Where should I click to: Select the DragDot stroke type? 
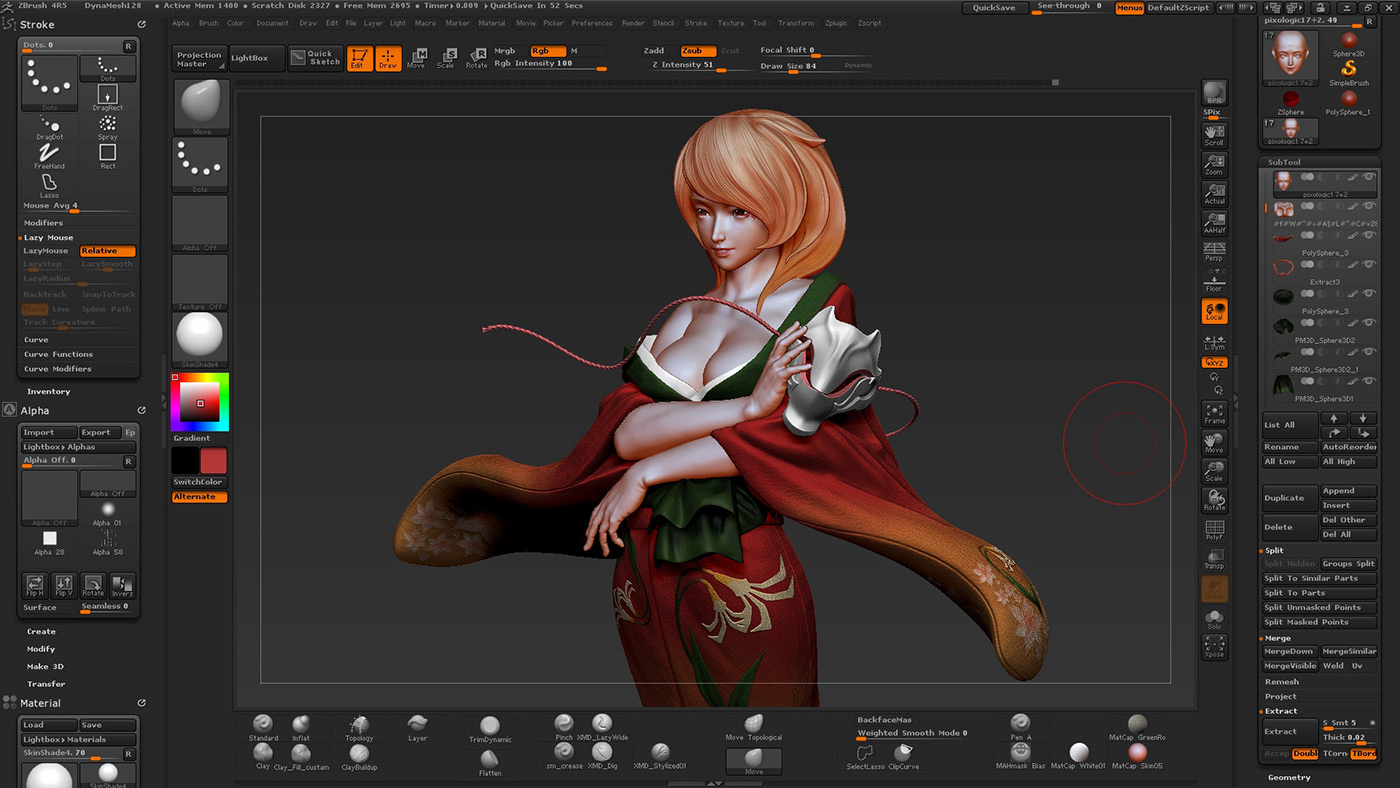49,127
